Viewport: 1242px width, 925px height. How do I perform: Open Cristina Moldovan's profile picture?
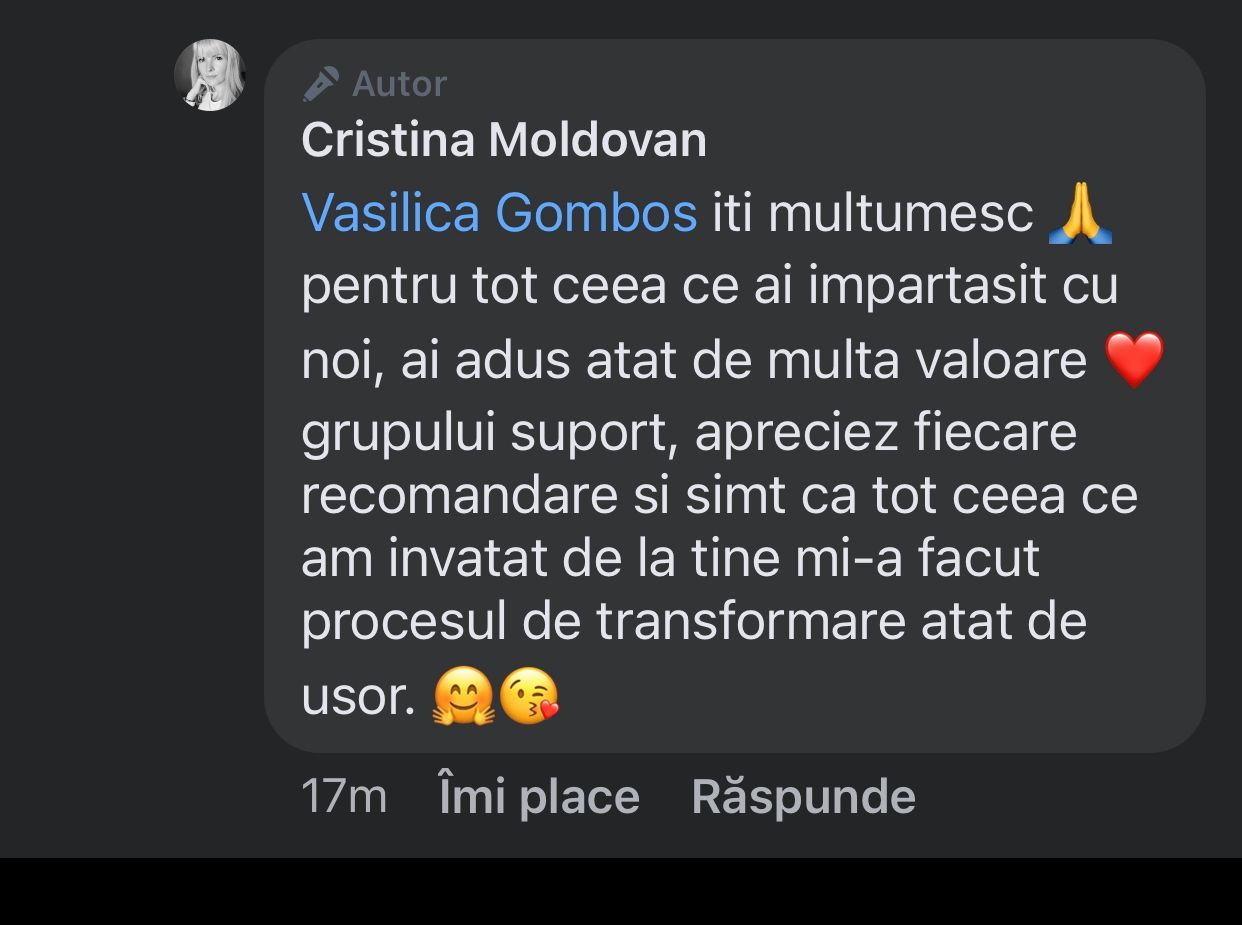pos(210,75)
